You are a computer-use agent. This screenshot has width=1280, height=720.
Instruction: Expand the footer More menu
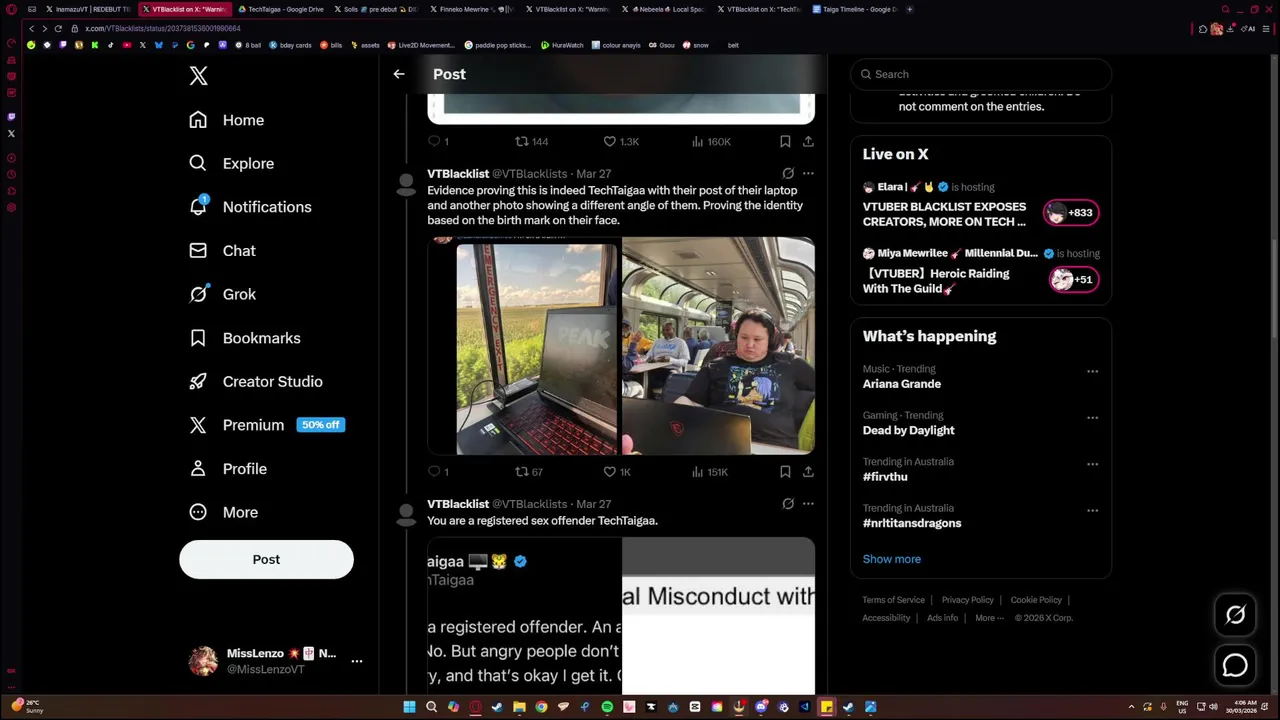tap(989, 618)
